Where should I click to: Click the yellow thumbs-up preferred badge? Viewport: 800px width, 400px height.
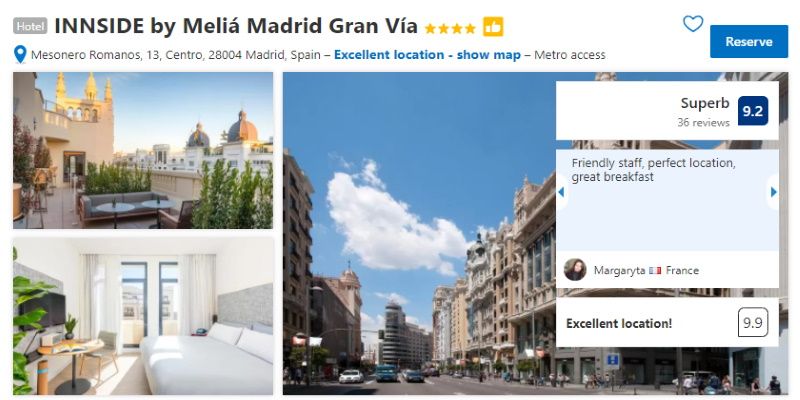tap(493, 27)
